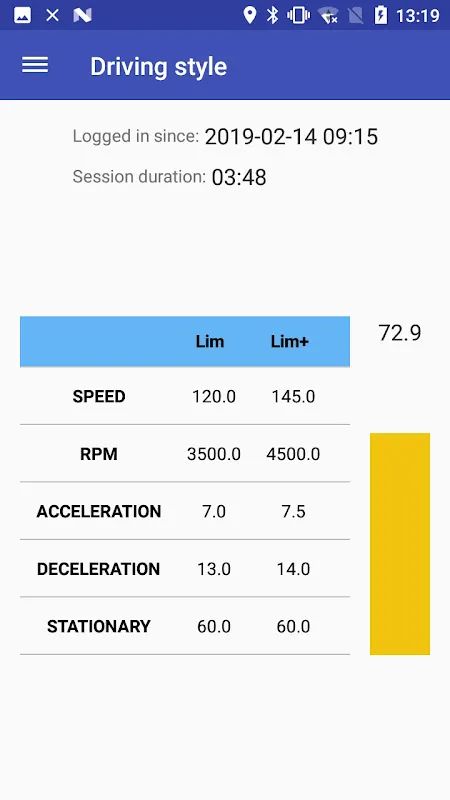Viewport: 450px width, 800px height.
Task: Tap the Bluetooth status bar icon
Action: [273, 15]
